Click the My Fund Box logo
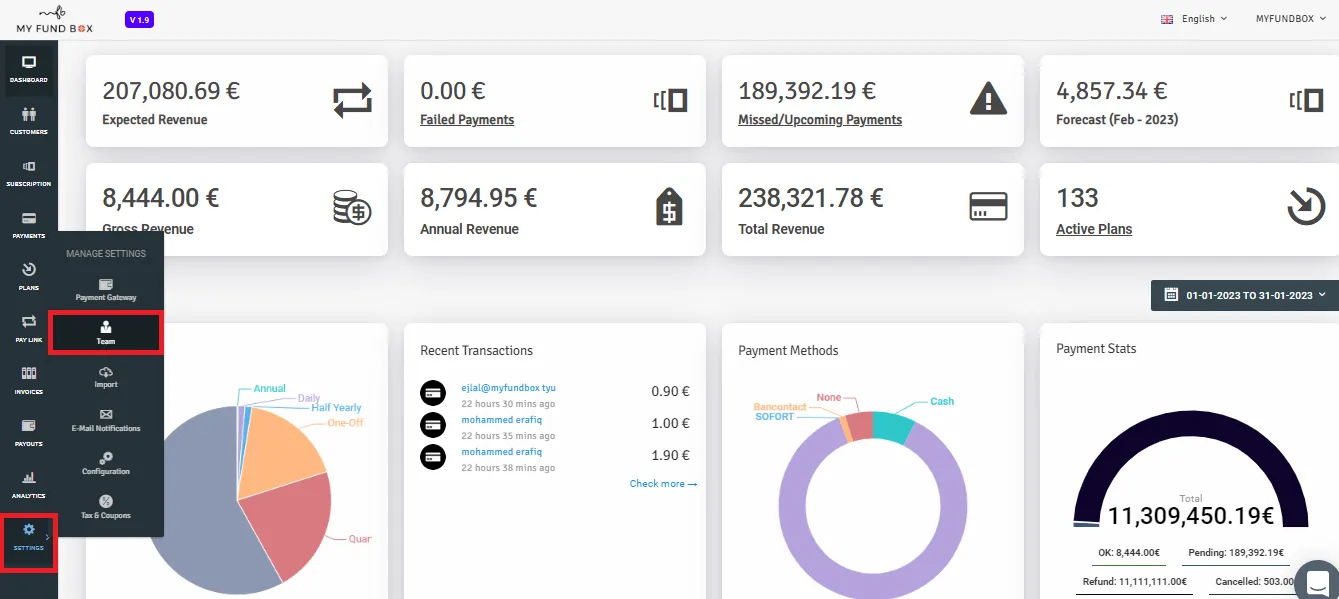Screen dimensions: 1339x599 click(x=55, y=19)
